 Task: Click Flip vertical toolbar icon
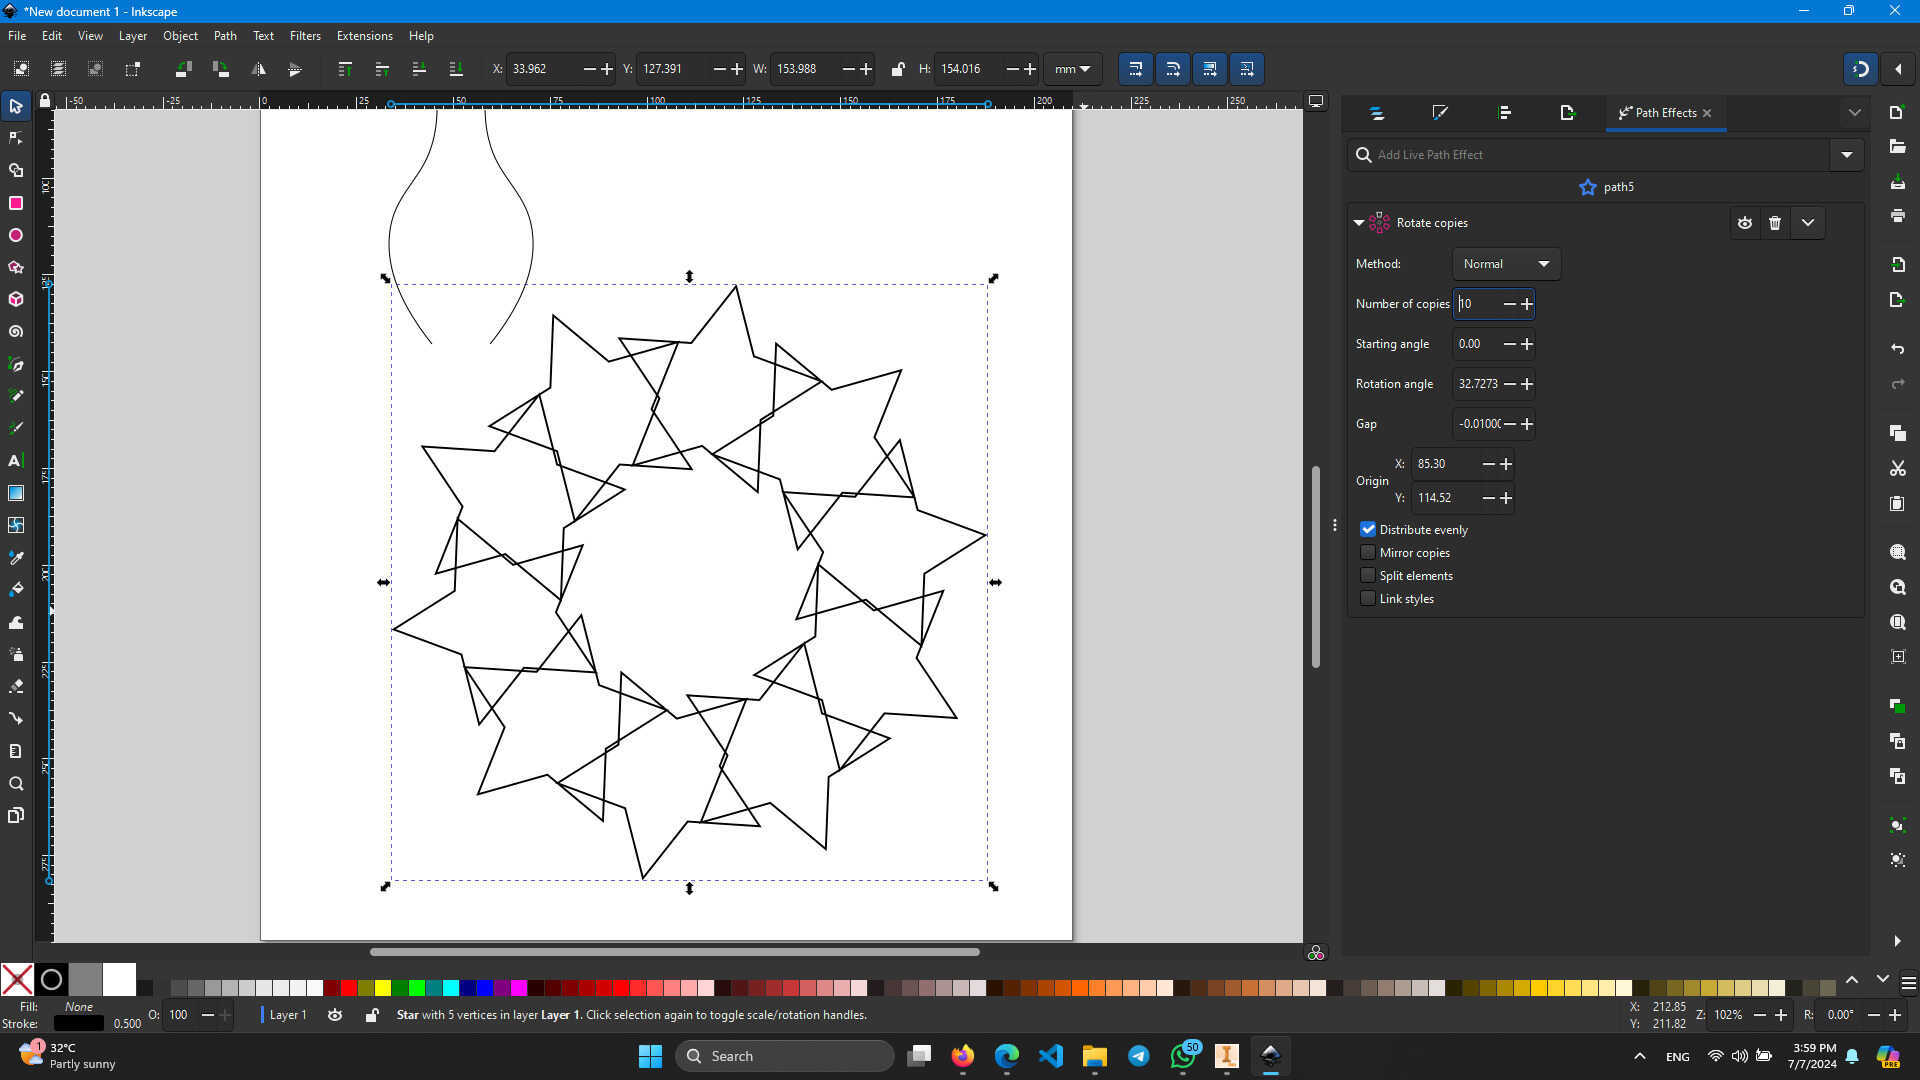295,69
